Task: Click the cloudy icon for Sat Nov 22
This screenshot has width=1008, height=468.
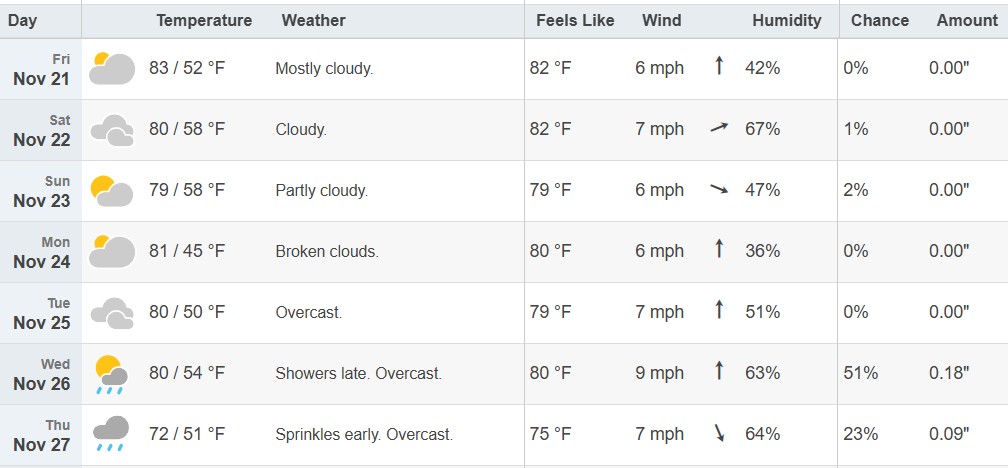Action: [112, 130]
